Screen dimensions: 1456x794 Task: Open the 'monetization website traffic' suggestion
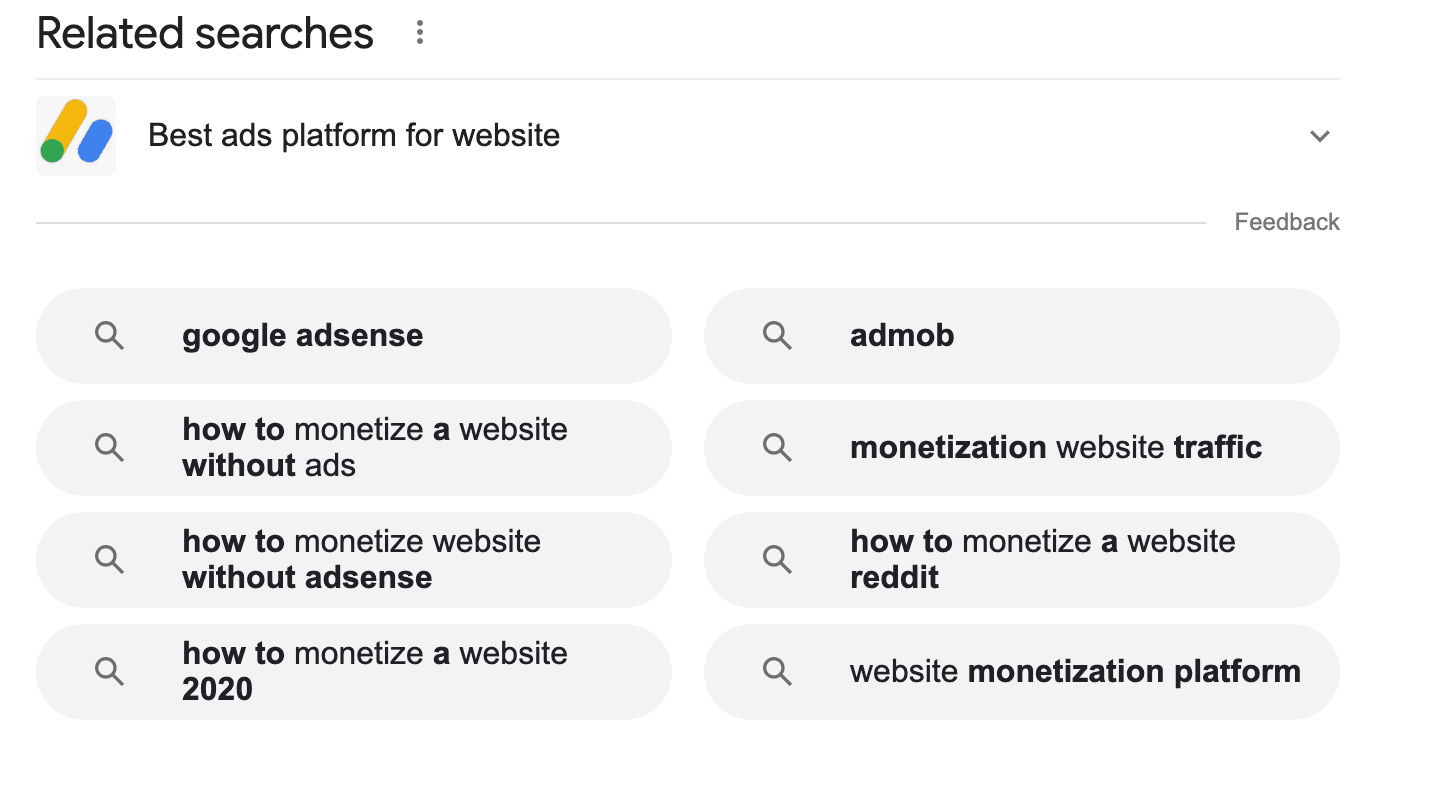(x=1055, y=448)
